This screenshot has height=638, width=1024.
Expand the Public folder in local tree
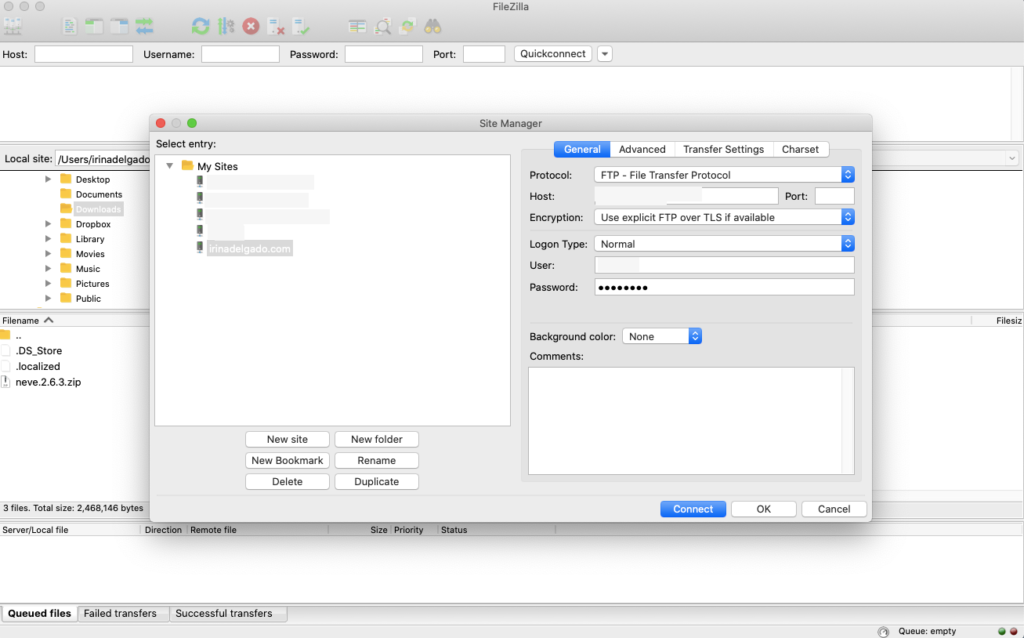tap(48, 298)
